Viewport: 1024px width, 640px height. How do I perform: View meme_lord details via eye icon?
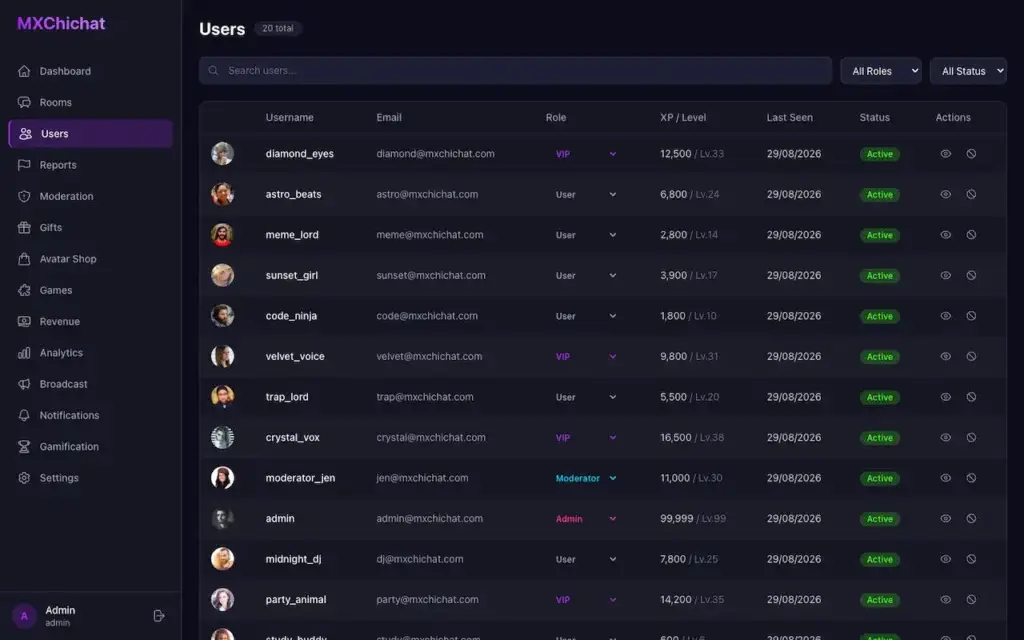click(945, 235)
